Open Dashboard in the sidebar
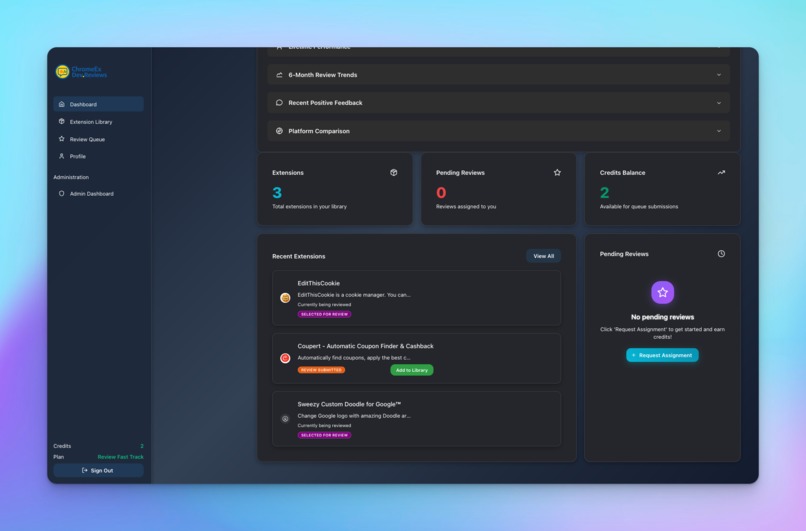This screenshot has width=806, height=531. (98, 104)
